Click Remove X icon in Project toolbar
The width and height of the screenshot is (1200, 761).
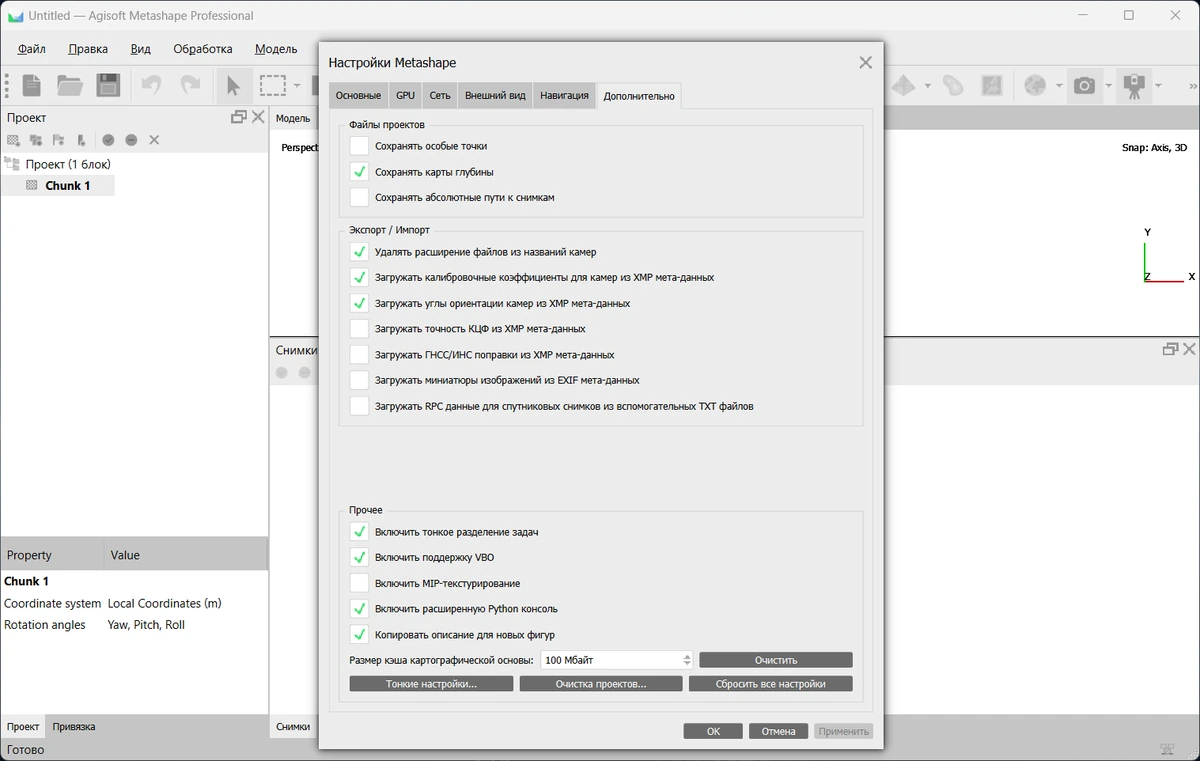(154, 140)
